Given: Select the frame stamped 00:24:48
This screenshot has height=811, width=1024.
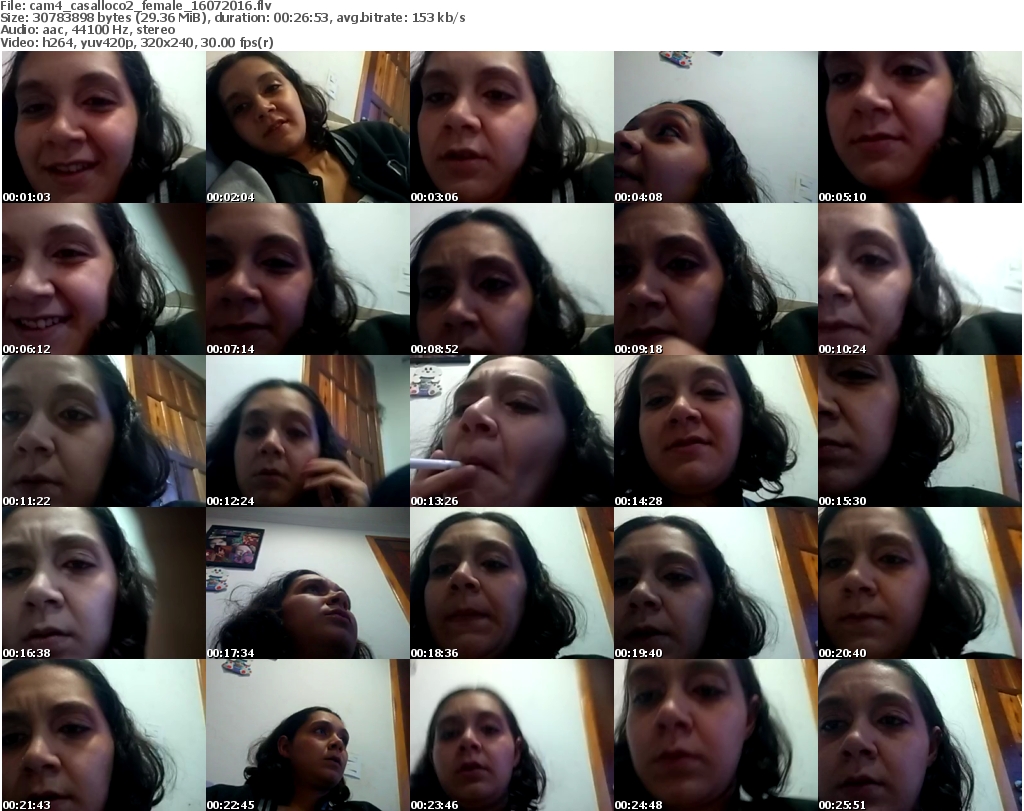Looking at the screenshot, I should click(x=715, y=735).
